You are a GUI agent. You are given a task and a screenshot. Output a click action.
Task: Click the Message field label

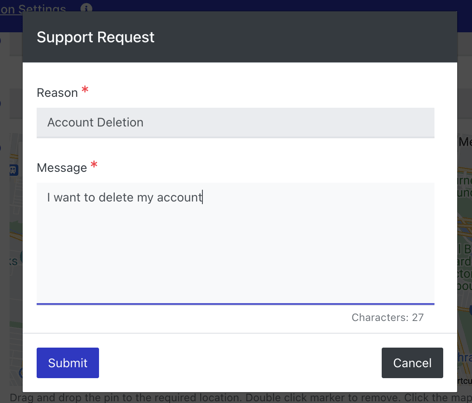62,168
